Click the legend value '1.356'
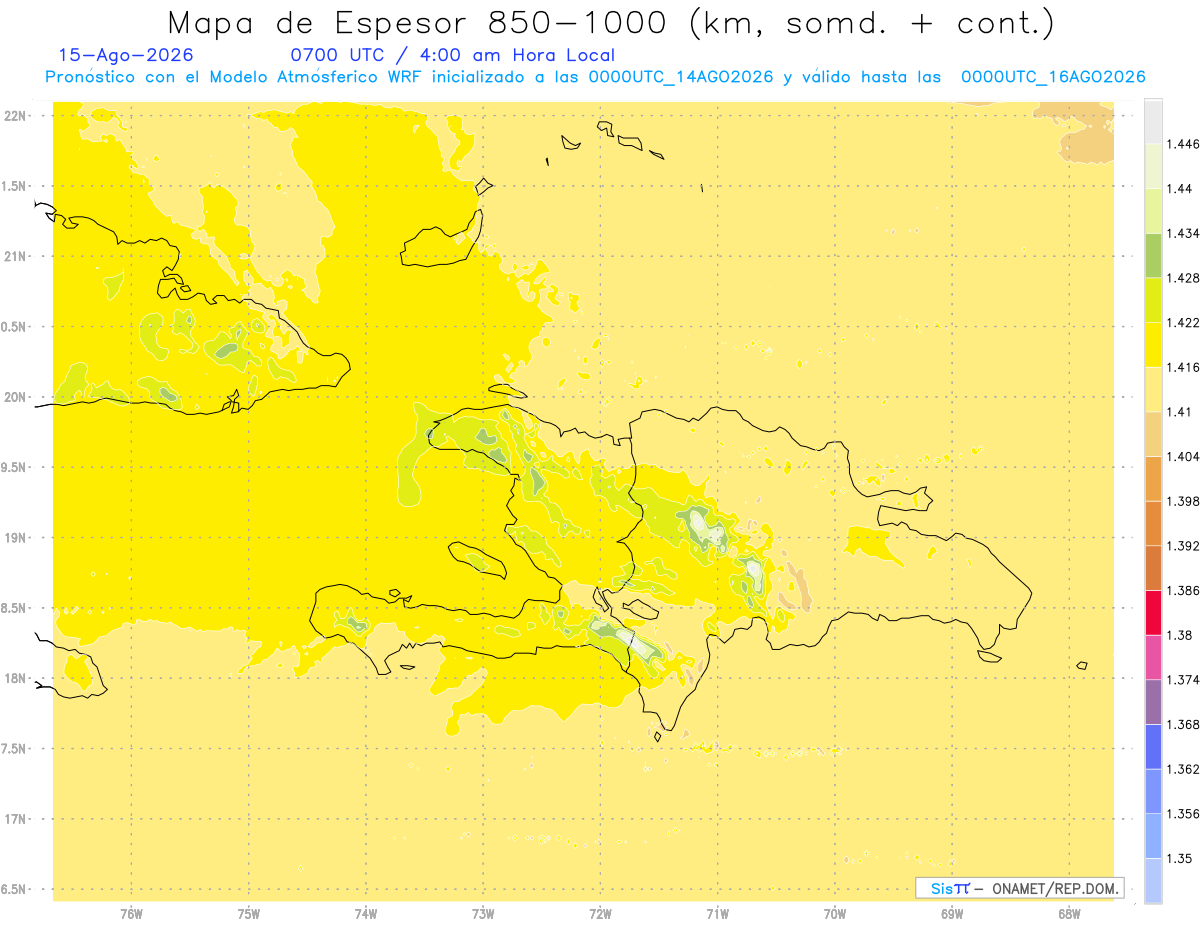 (x=1183, y=814)
